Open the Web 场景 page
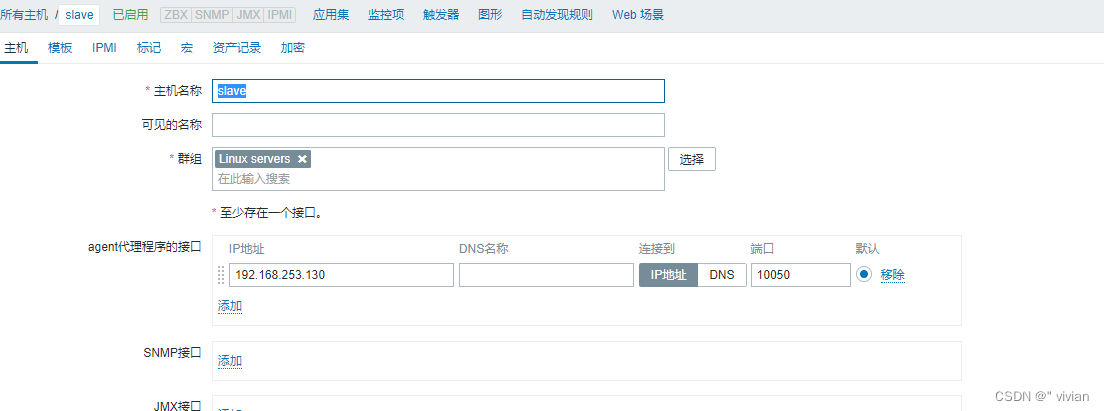1104x411 pixels. (638, 15)
